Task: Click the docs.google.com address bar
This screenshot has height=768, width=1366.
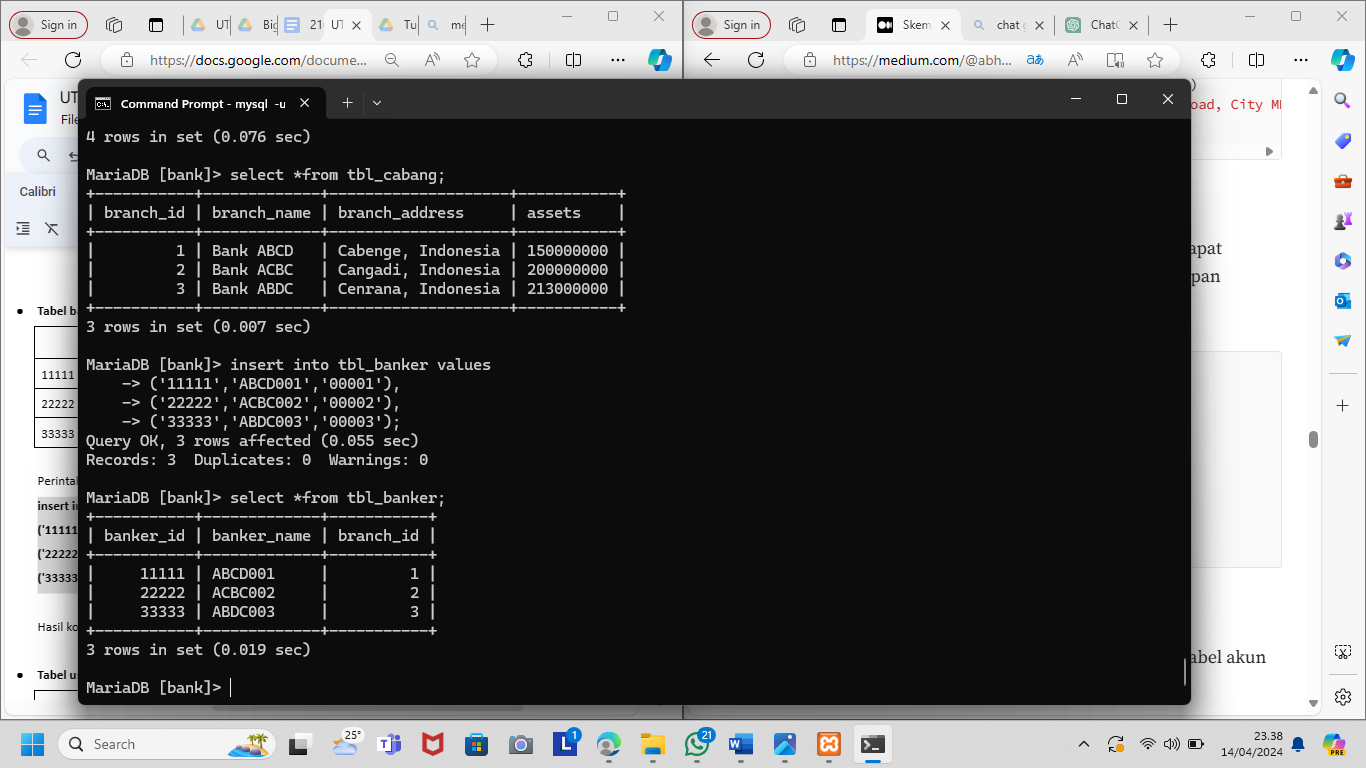Action: (x=258, y=60)
